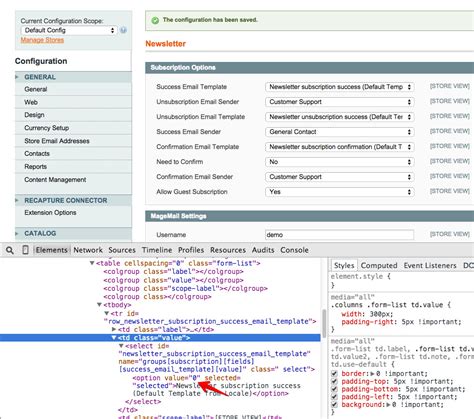Viewport: 474px width, 419px height.
Task: Uncheck the padding-top property checkbox
Action: pos(334,381)
